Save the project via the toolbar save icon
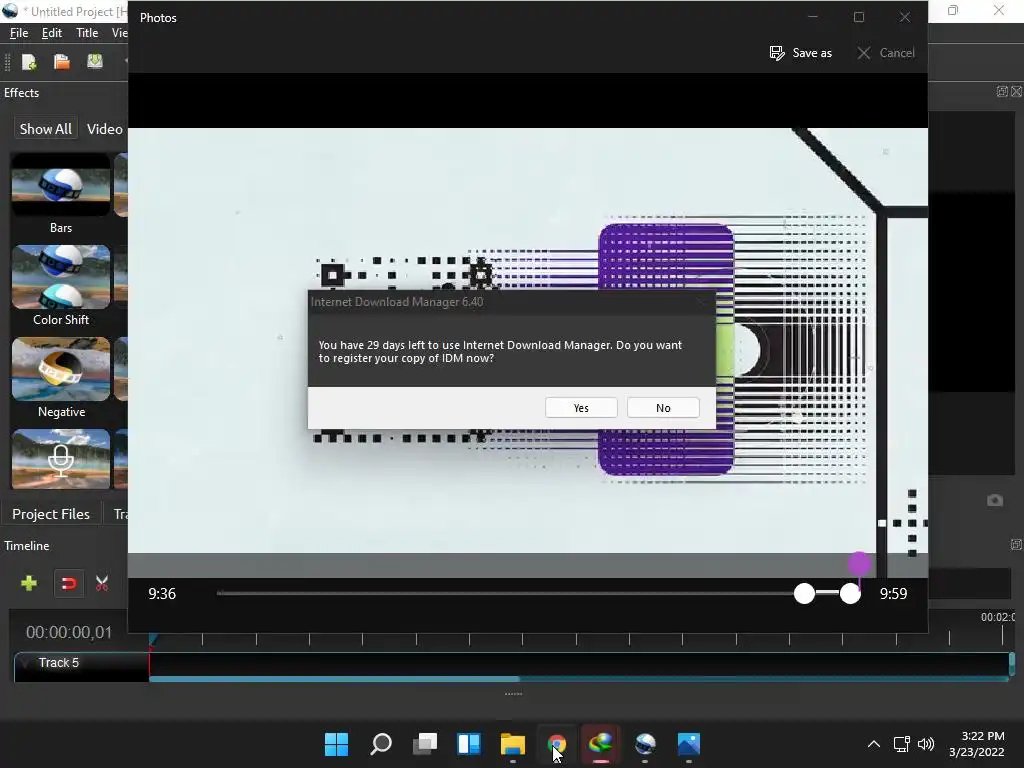This screenshot has width=1024, height=768. [95, 61]
